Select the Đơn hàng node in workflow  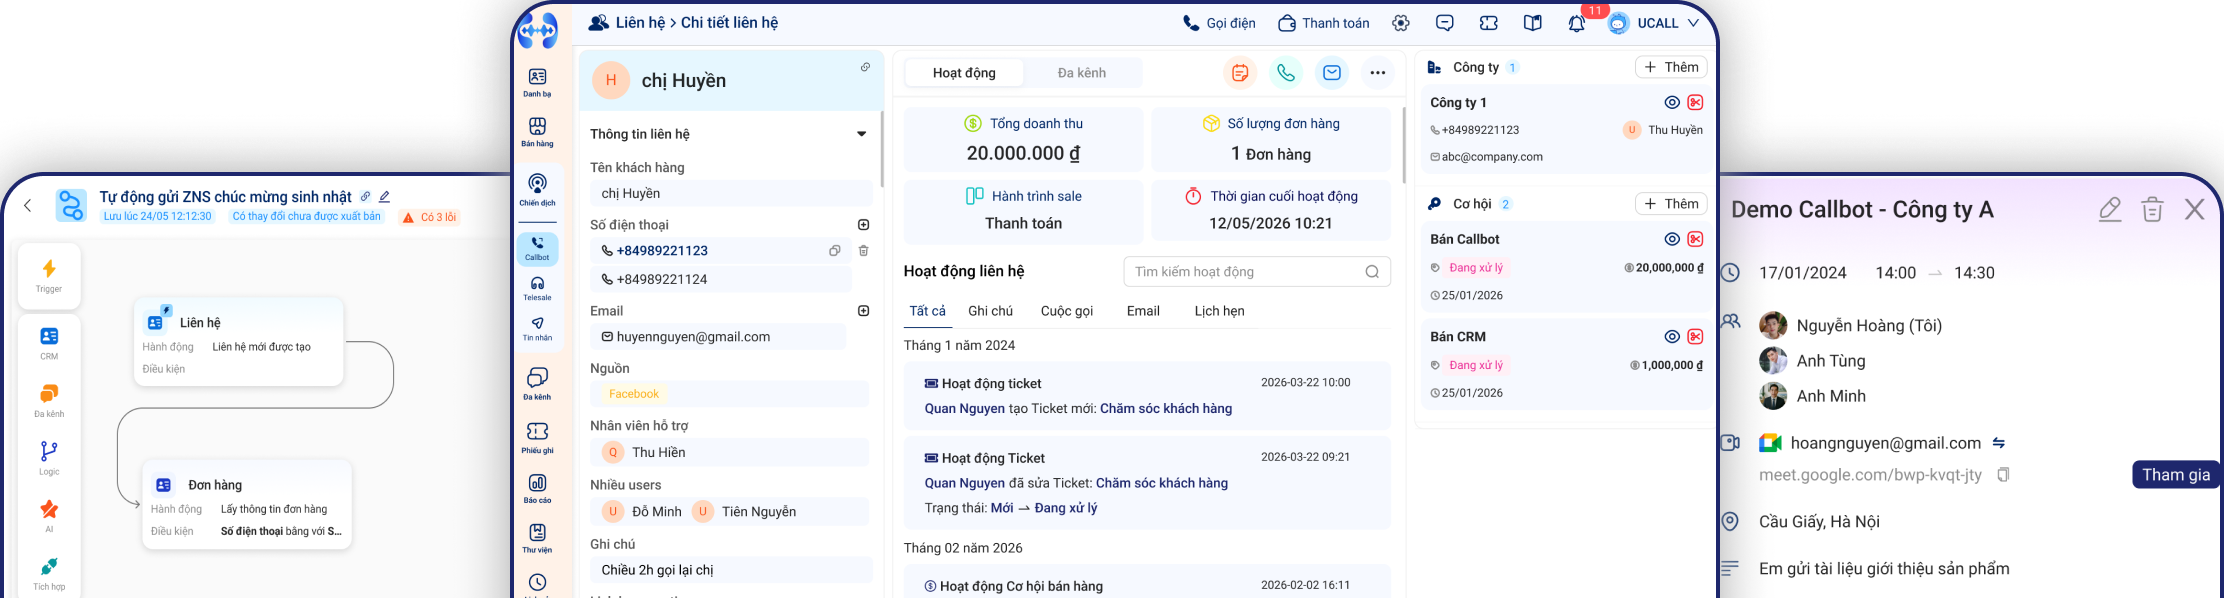(247, 505)
